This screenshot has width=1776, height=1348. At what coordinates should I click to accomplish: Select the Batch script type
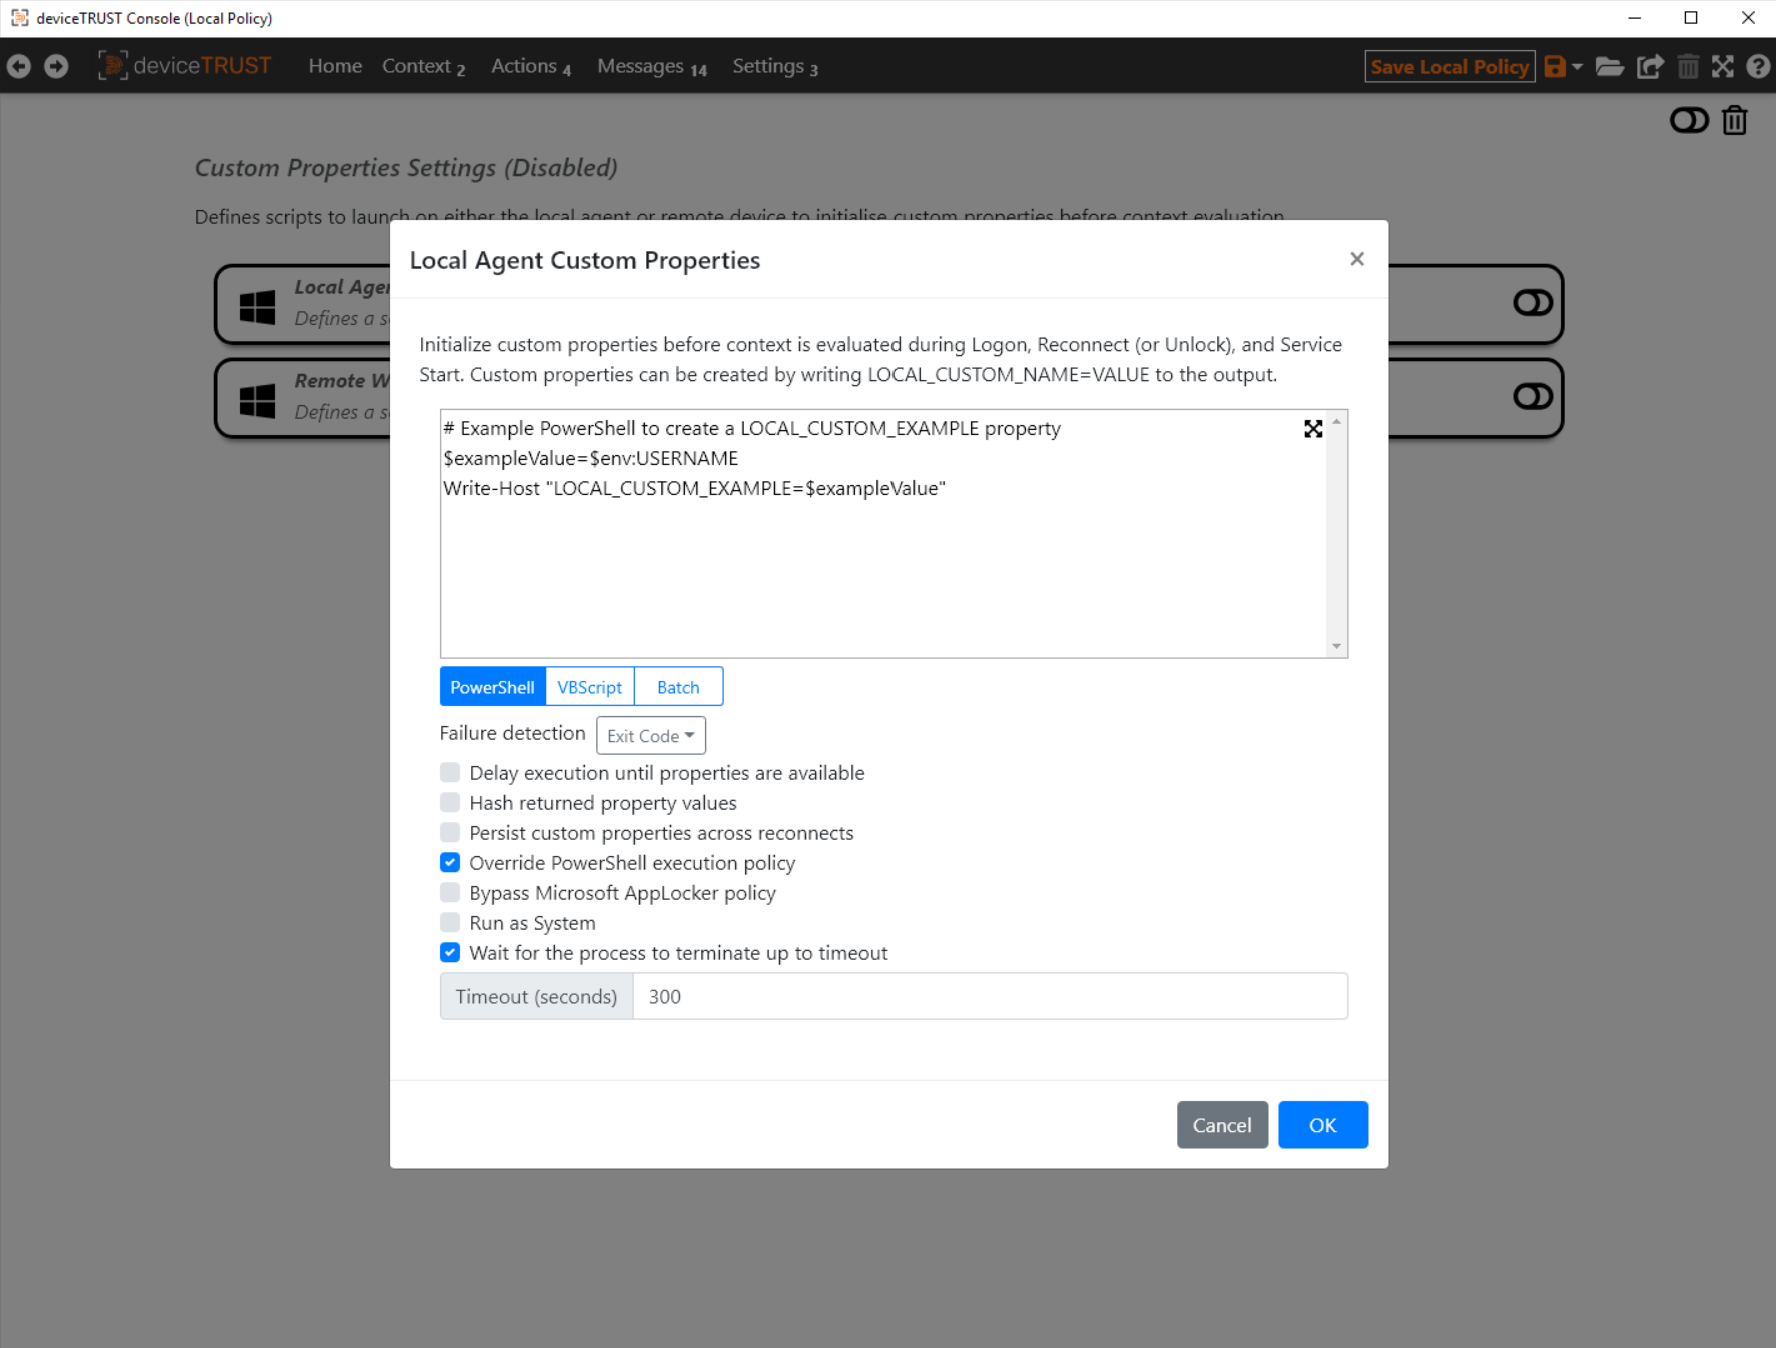(x=678, y=686)
